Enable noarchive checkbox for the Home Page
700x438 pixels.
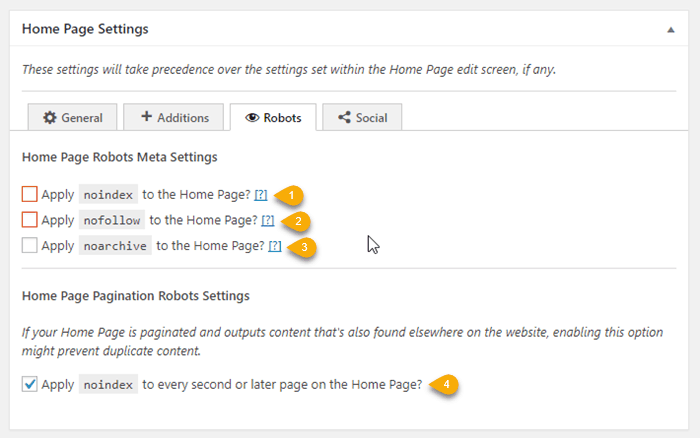pos(30,246)
